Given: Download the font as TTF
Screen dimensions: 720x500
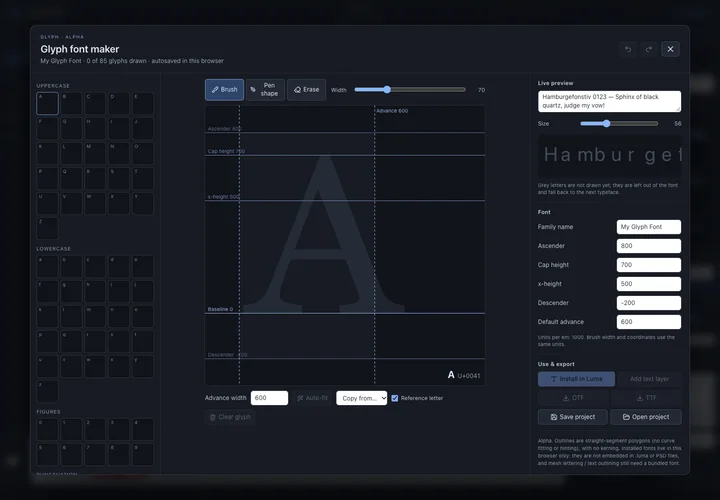Looking at the screenshot, I should click(646, 398).
